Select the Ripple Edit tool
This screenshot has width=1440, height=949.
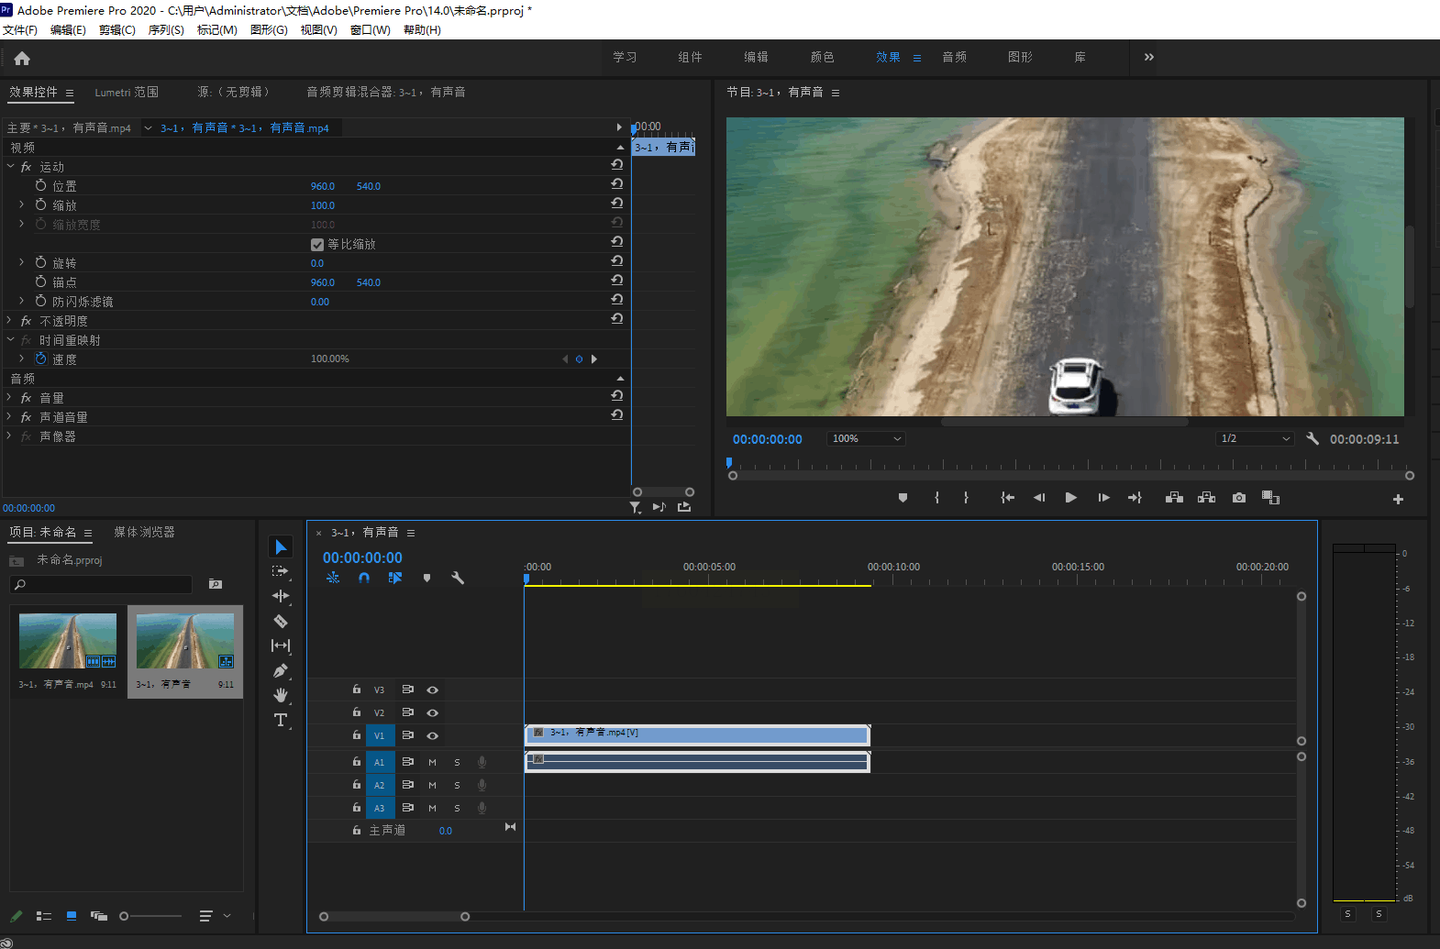[281, 596]
